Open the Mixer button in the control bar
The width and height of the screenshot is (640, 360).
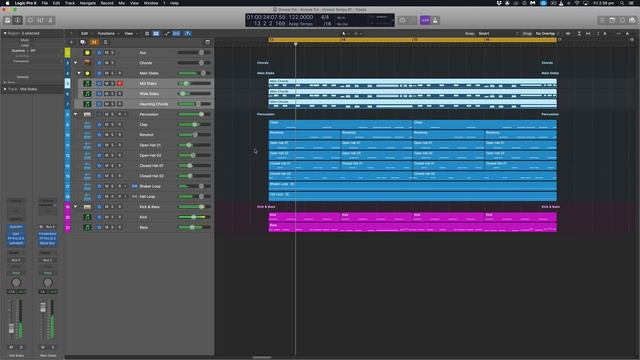point(40,20)
